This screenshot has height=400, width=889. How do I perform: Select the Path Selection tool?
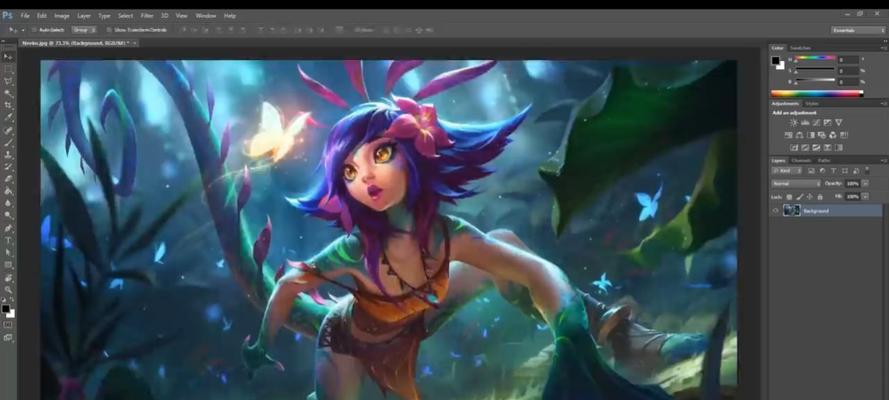pyautogui.click(x=9, y=252)
